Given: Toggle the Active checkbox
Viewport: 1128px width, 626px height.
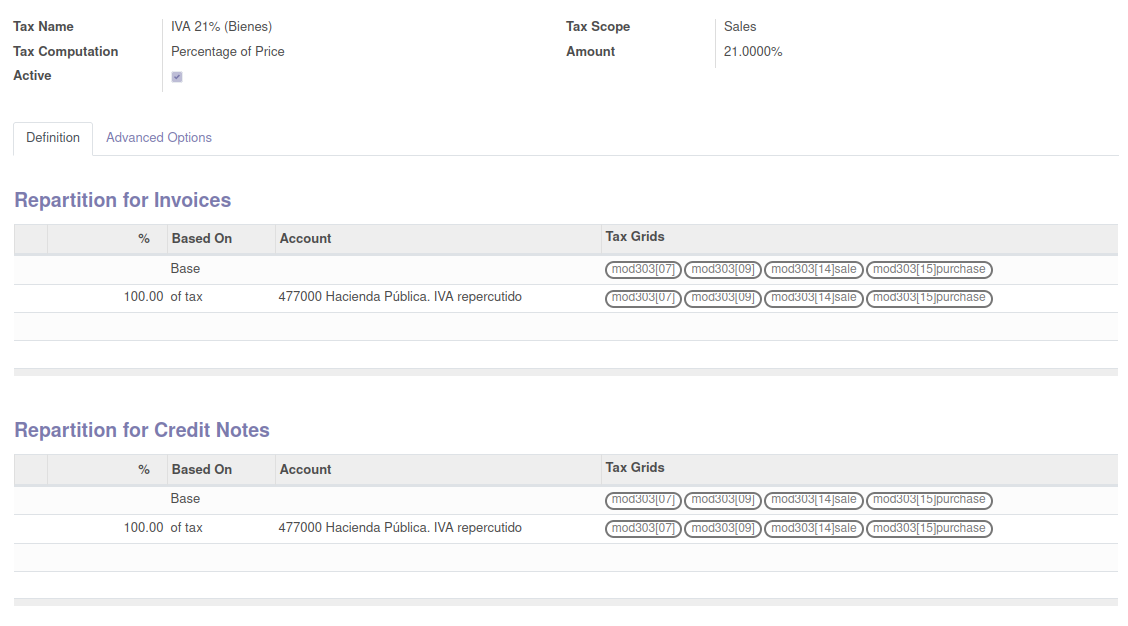Looking at the screenshot, I should click(177, 77).
